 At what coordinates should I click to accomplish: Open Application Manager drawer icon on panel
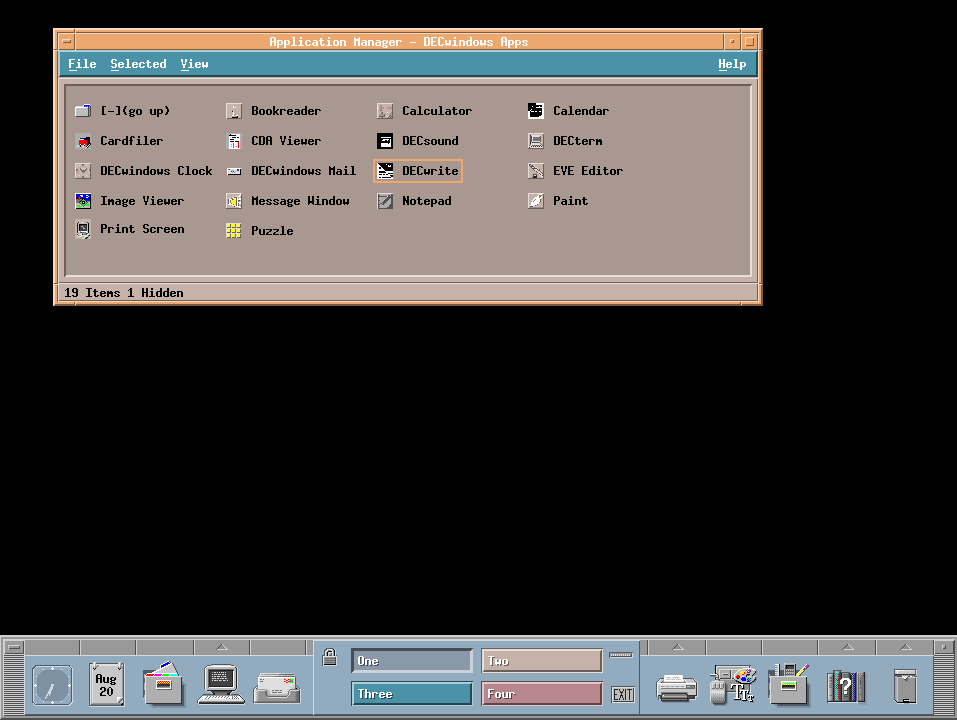790,685
